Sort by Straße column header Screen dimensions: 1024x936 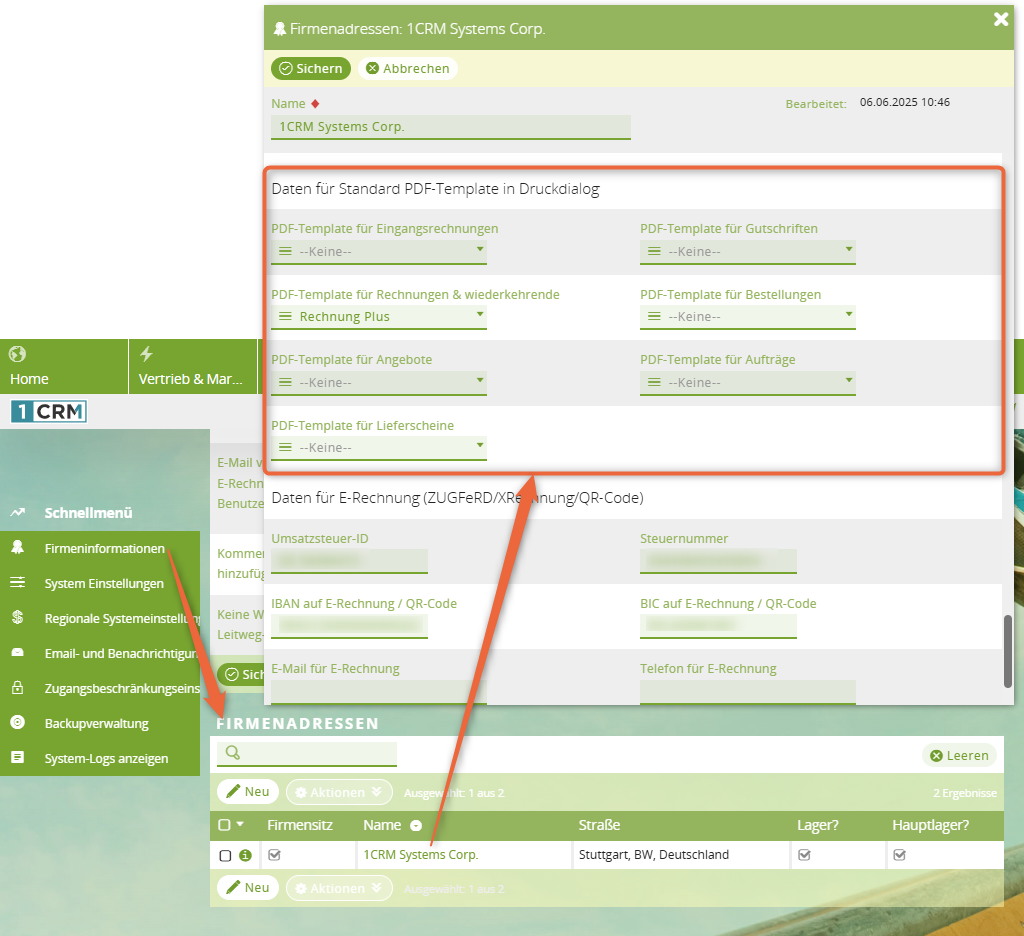pyautogui.click(x=599, y=825)
